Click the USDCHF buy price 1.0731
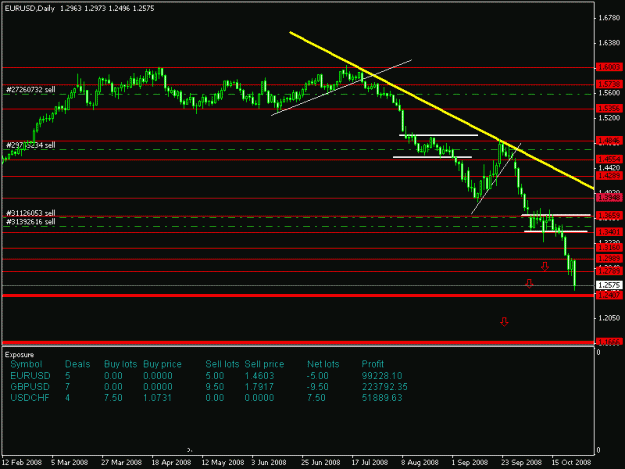The image size is (625, 469). tap(158, 398)
